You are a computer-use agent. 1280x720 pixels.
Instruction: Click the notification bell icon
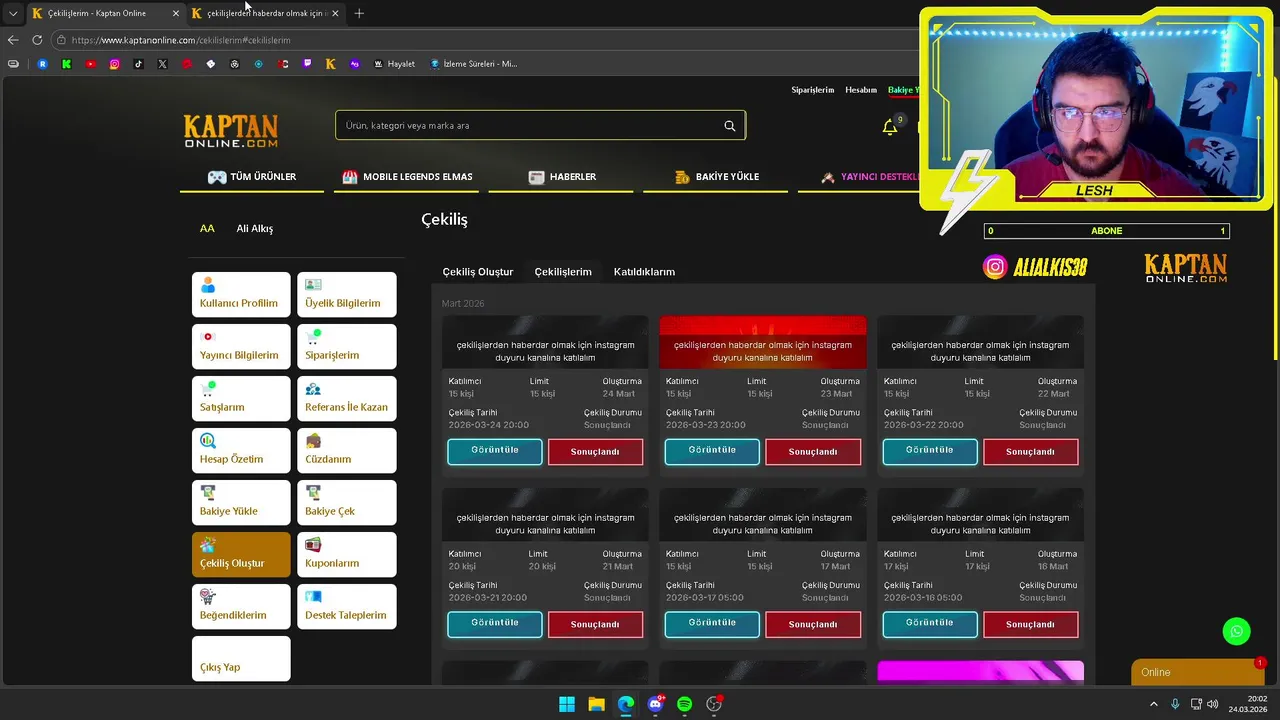point(889,127)
